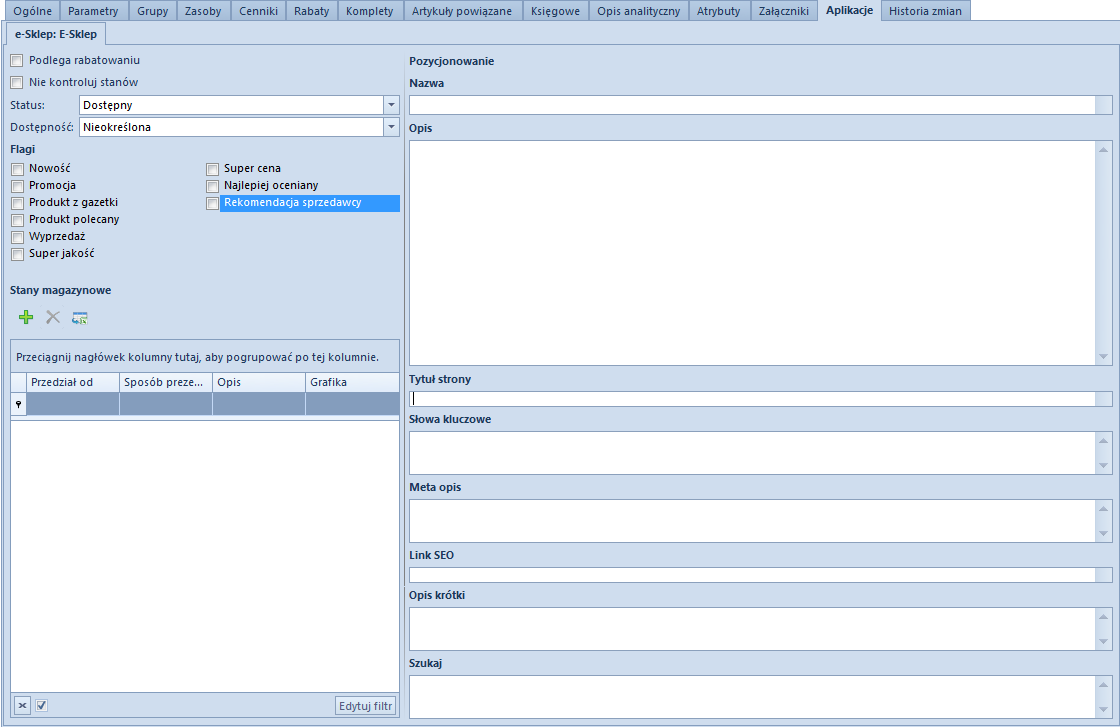
Task: Click into Słowa kluczowe text area
Action: pos(752,453)
